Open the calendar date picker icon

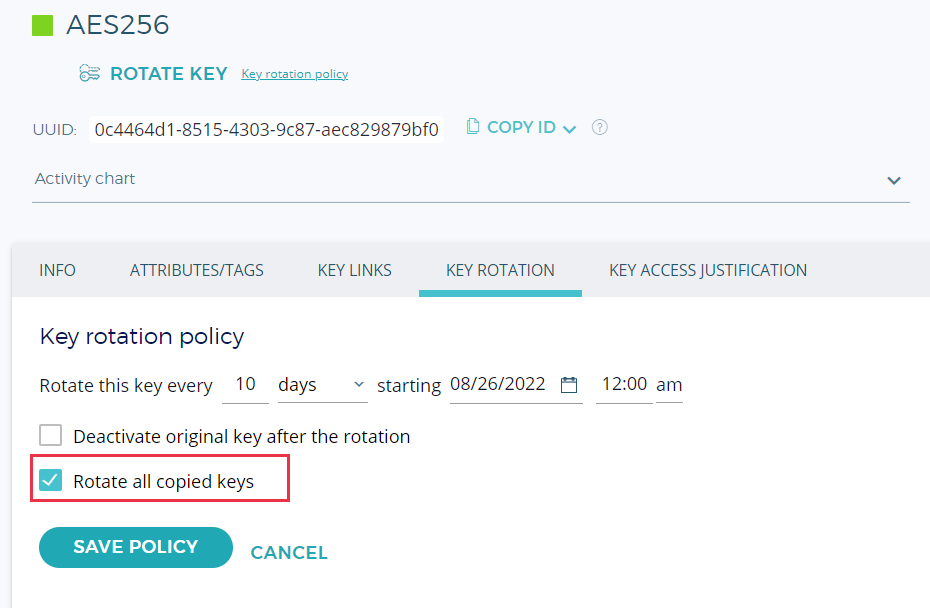(569, 385)
